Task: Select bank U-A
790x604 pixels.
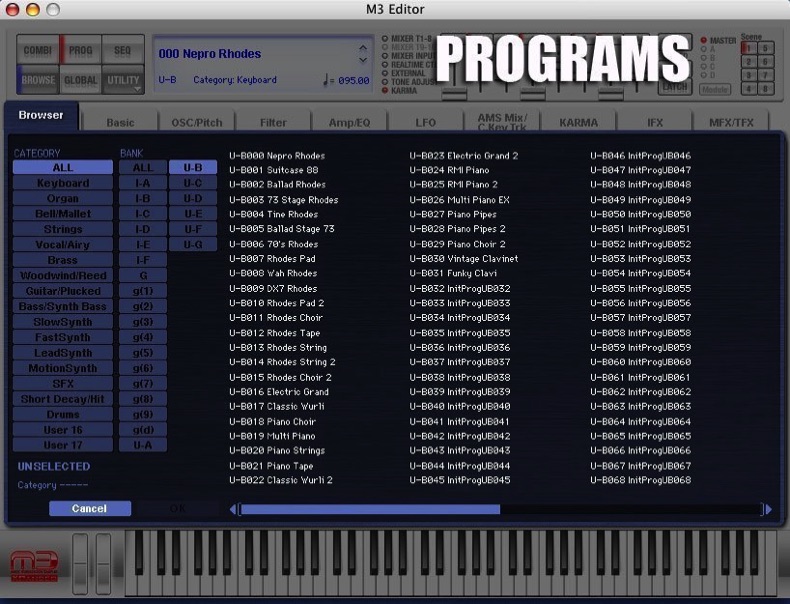Action: pos(143,445)
